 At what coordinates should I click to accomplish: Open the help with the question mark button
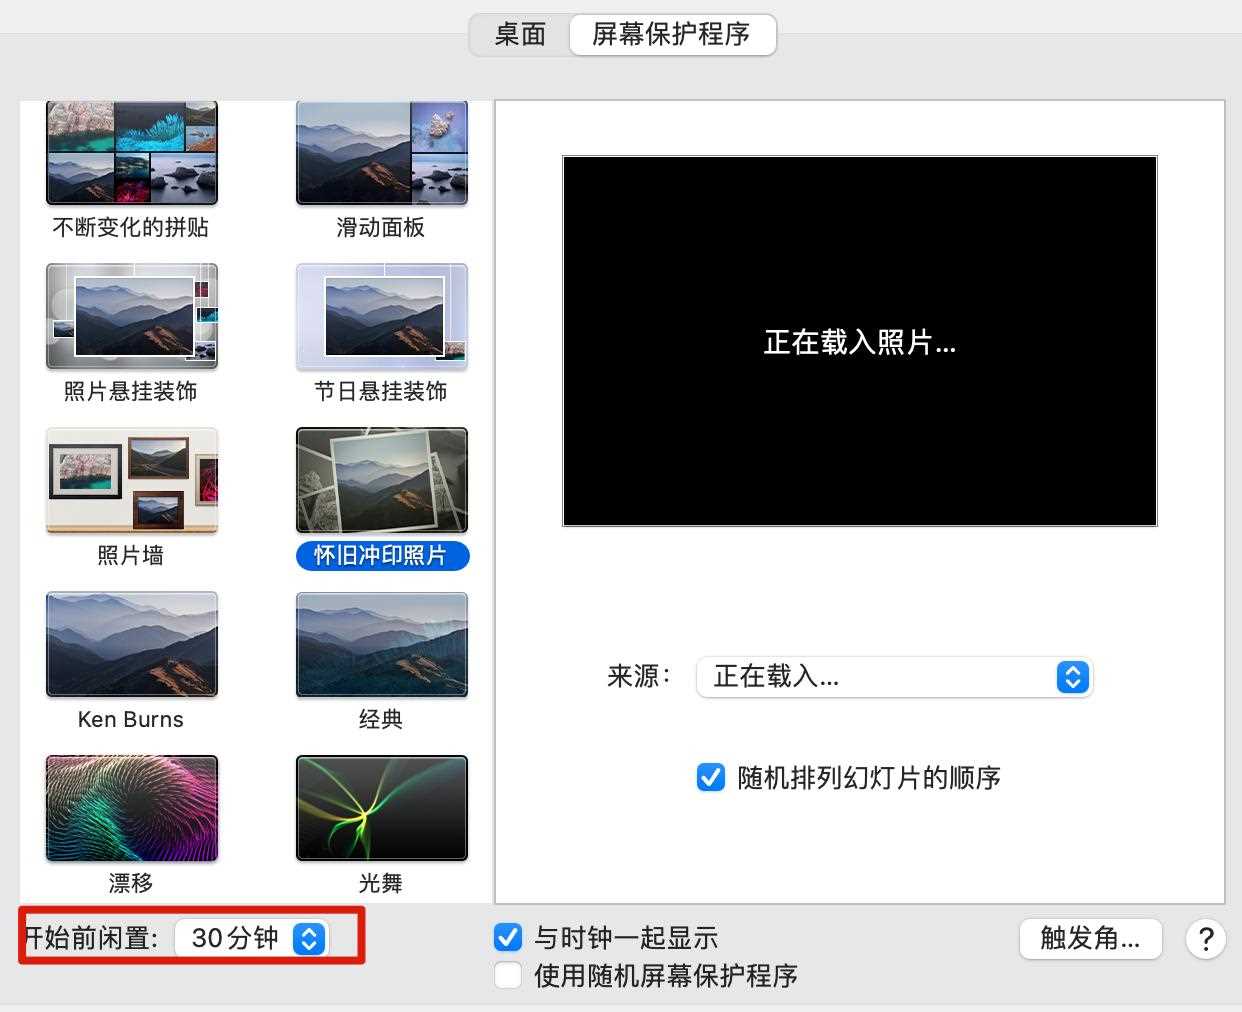[x=1206, y=939]
